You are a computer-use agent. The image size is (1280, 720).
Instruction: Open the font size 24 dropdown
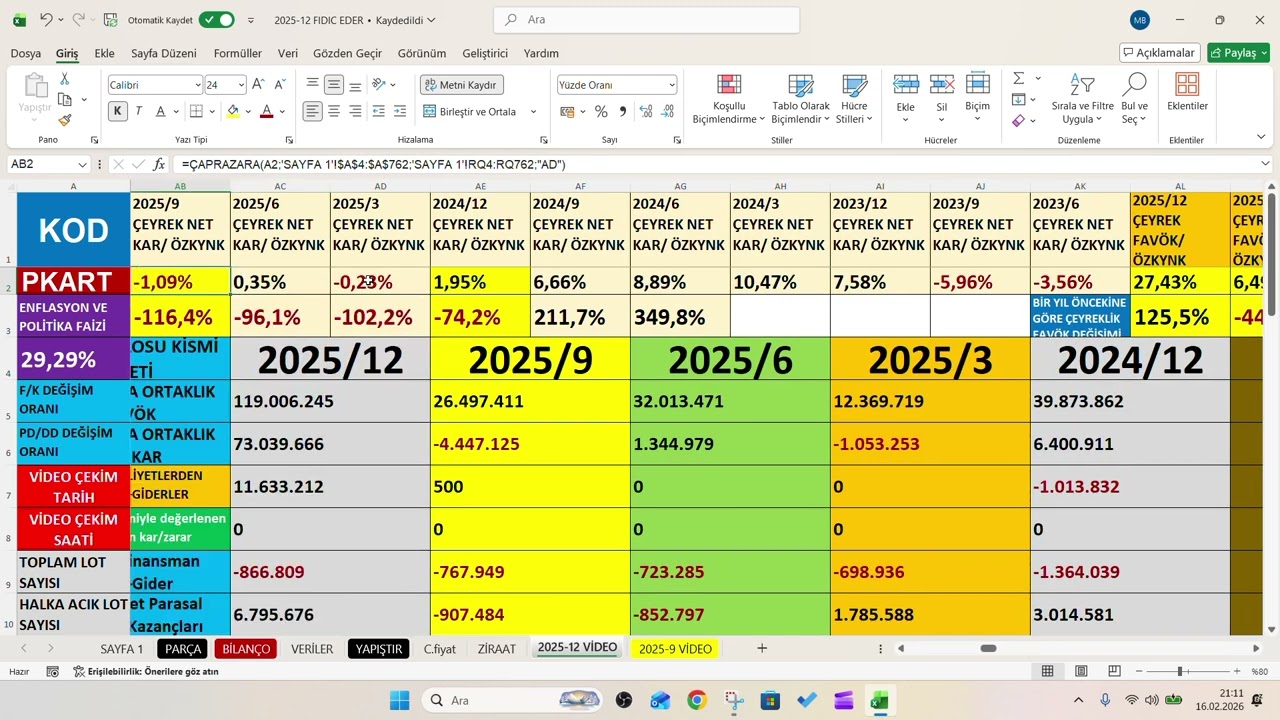click(x=240, y=85)
